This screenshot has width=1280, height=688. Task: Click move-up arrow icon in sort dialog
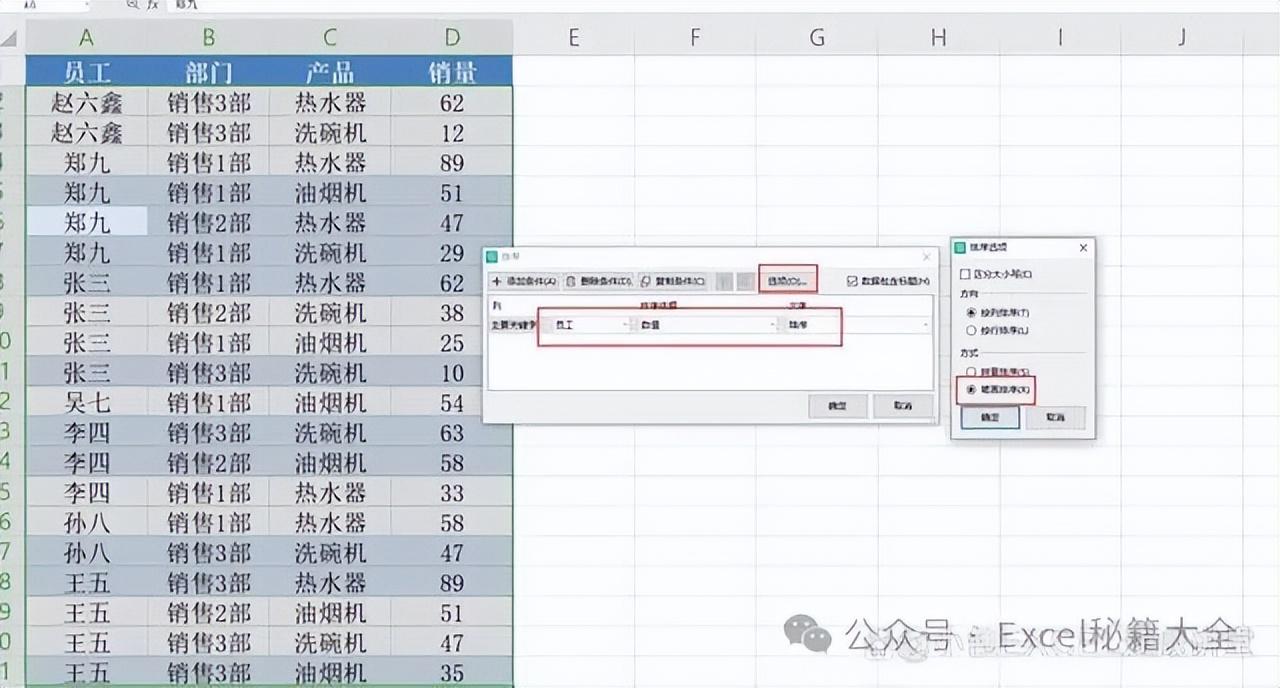tap(725, 282)
